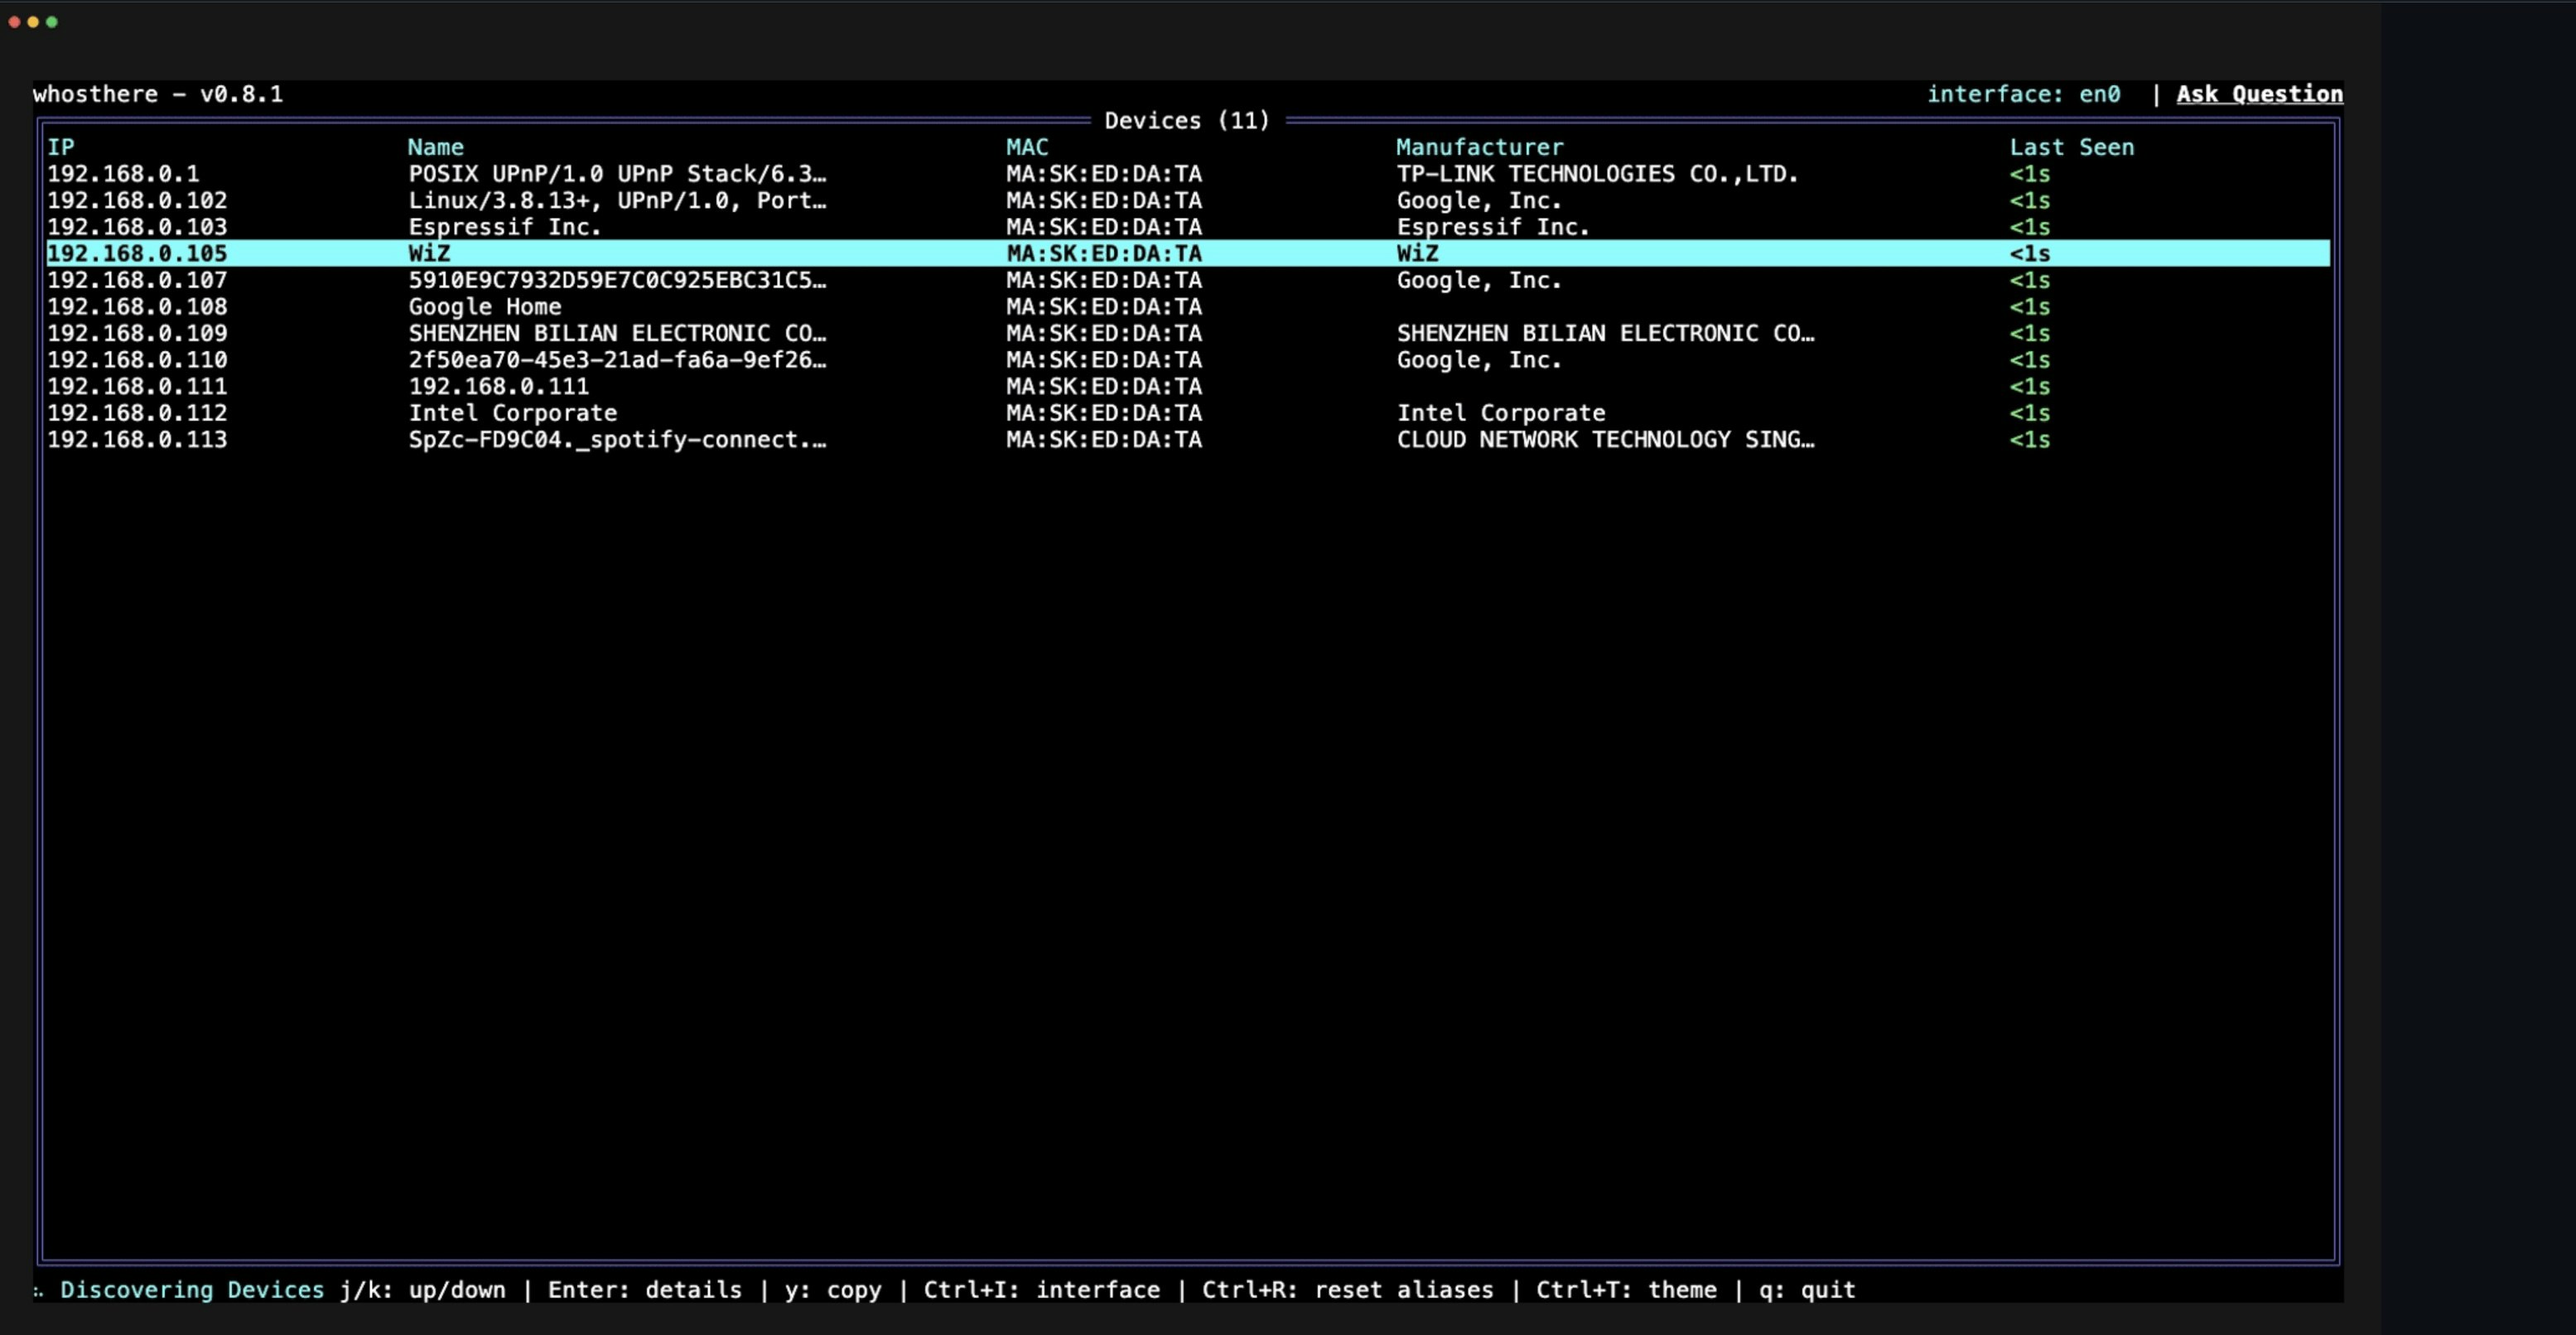Click the Manufacturer column header
The width and height of the screenshot is (2576, 1335).
[1479, 147]
